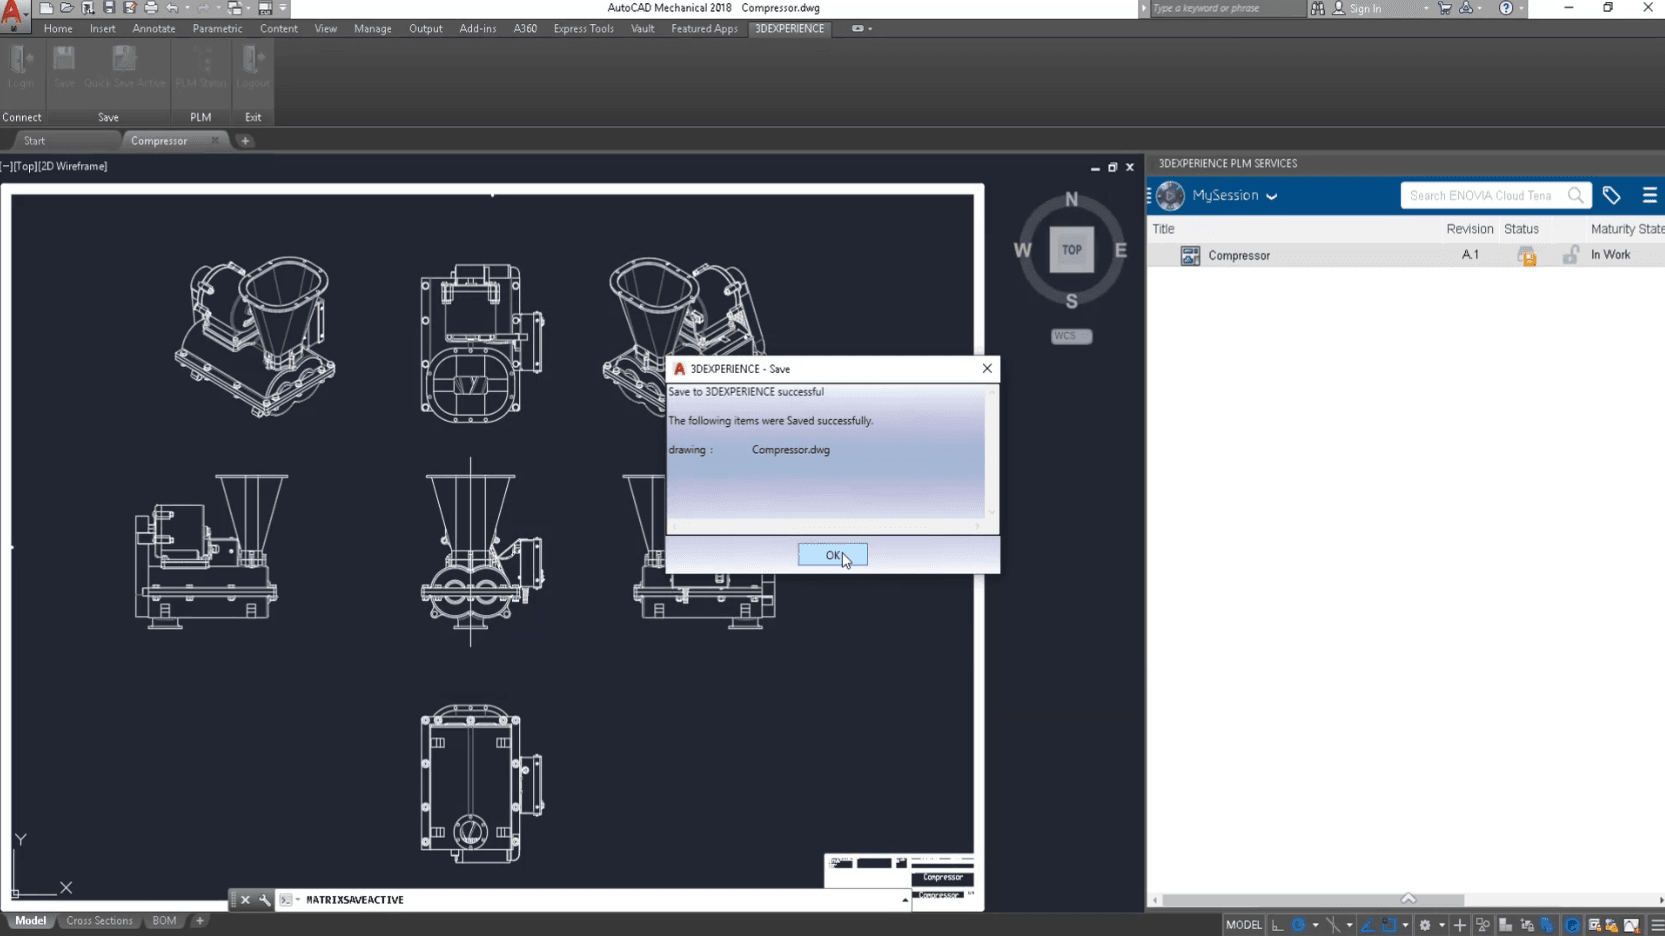The height and width of the screenshot is (936, 1665).
Task: Click the TOP face of the ViewCube
Action: (1071, 250)
